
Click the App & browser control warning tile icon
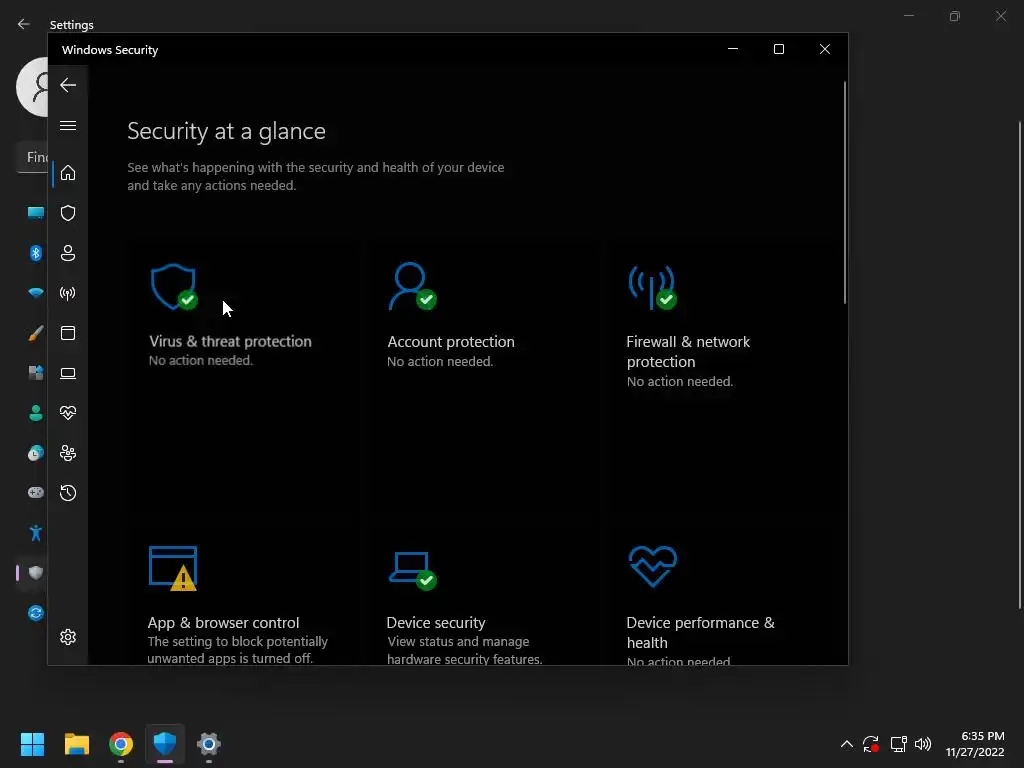173,568
